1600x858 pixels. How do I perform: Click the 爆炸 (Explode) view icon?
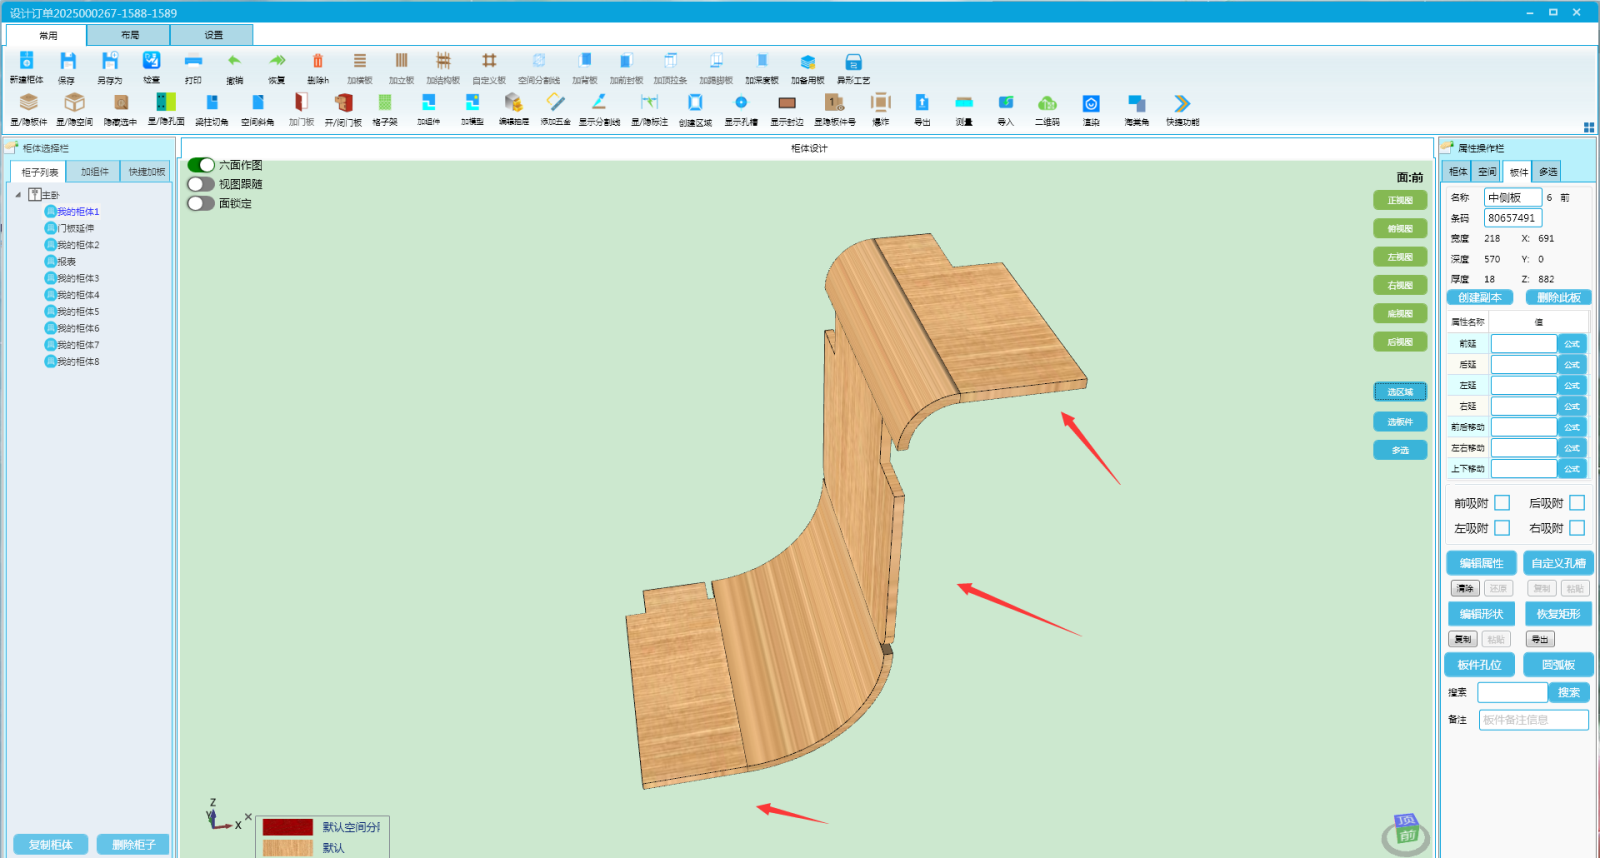pyautogui.click(x=880, y=103)
